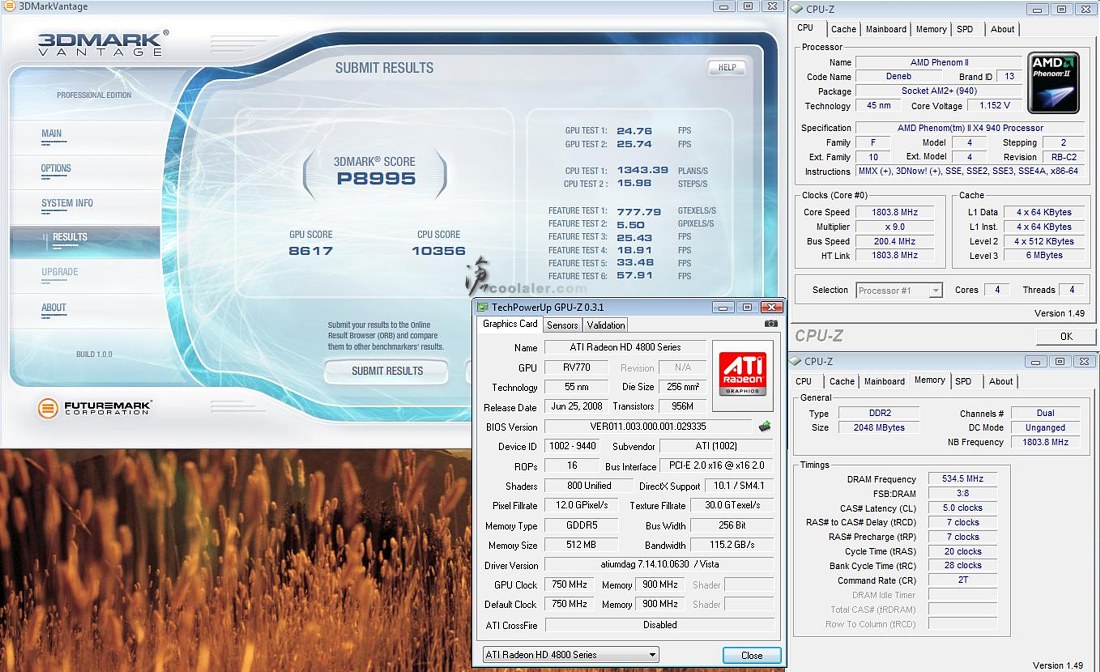
Task: Open the About tab in lower CPU-Z window
Action: pos(1001,382)
